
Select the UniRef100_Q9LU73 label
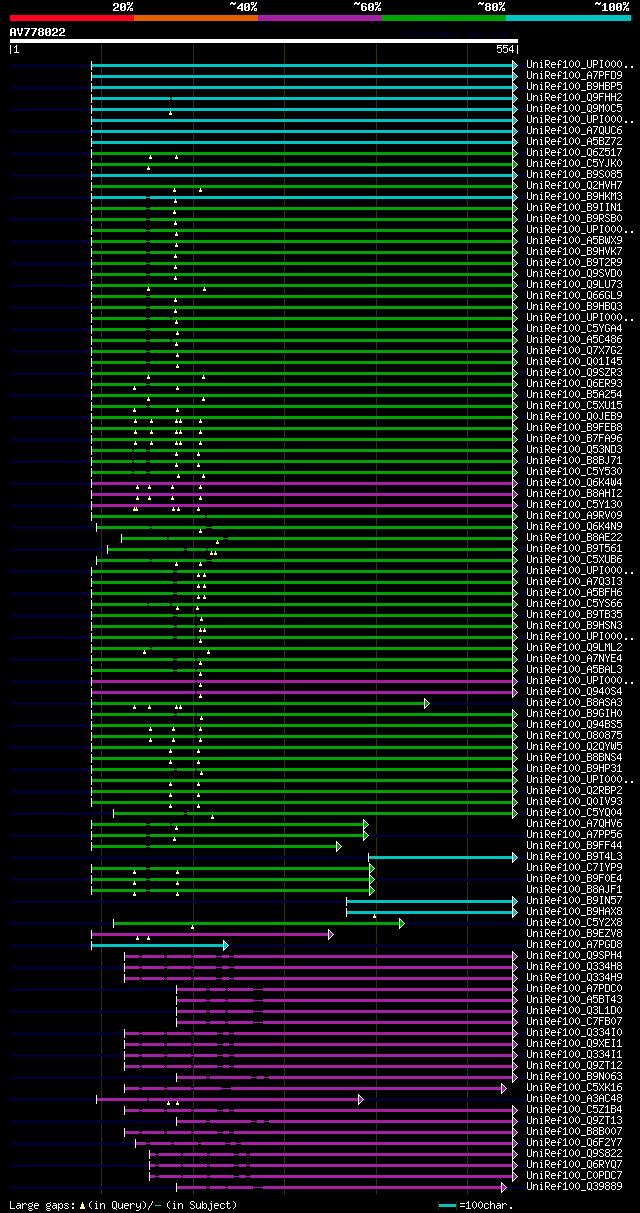pos(574,284)
